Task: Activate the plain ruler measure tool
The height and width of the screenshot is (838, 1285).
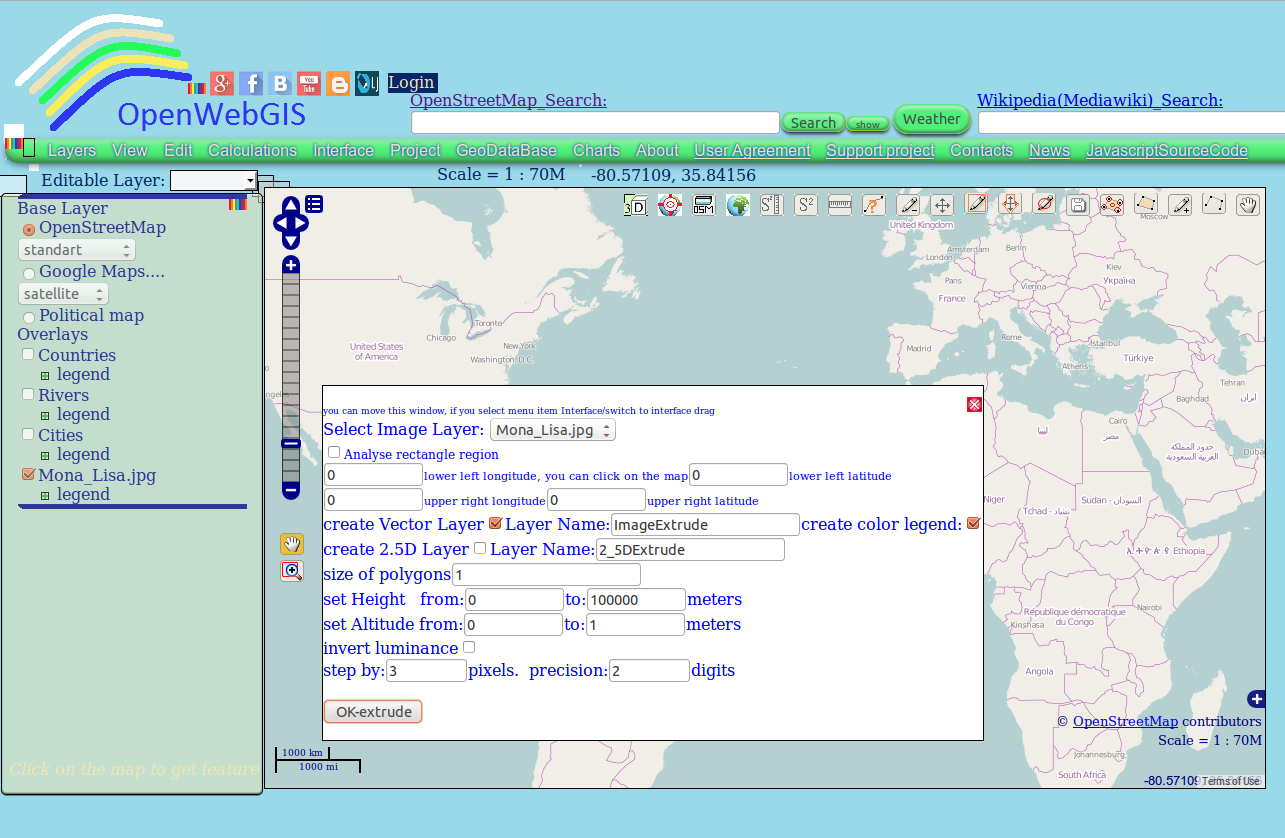Action: tap(839, 205)
